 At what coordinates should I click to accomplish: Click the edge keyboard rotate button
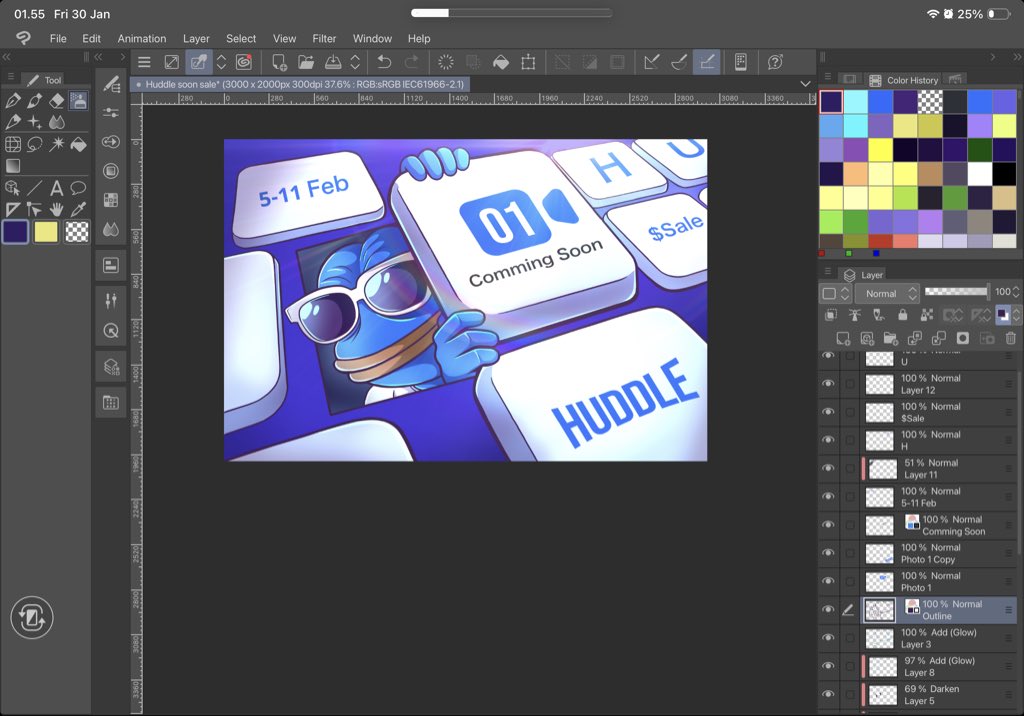(x=31, y=617)
